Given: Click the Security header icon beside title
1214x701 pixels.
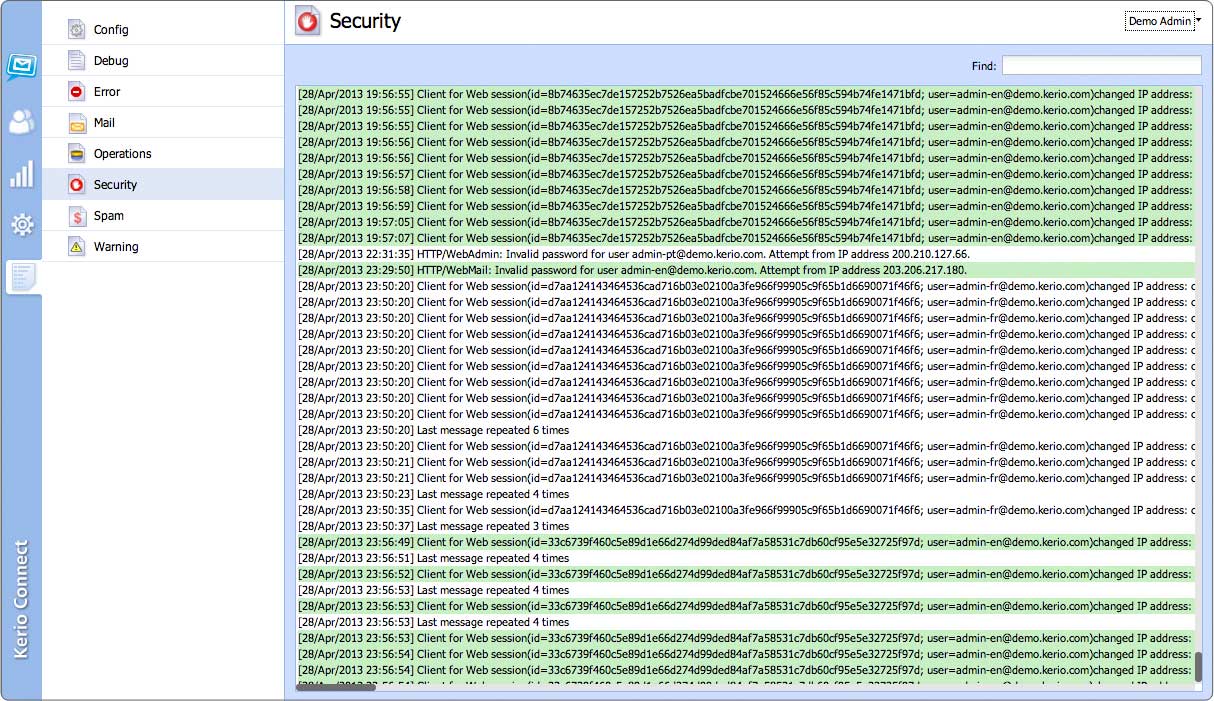Looking at the screenshot, I should [308, 21].
